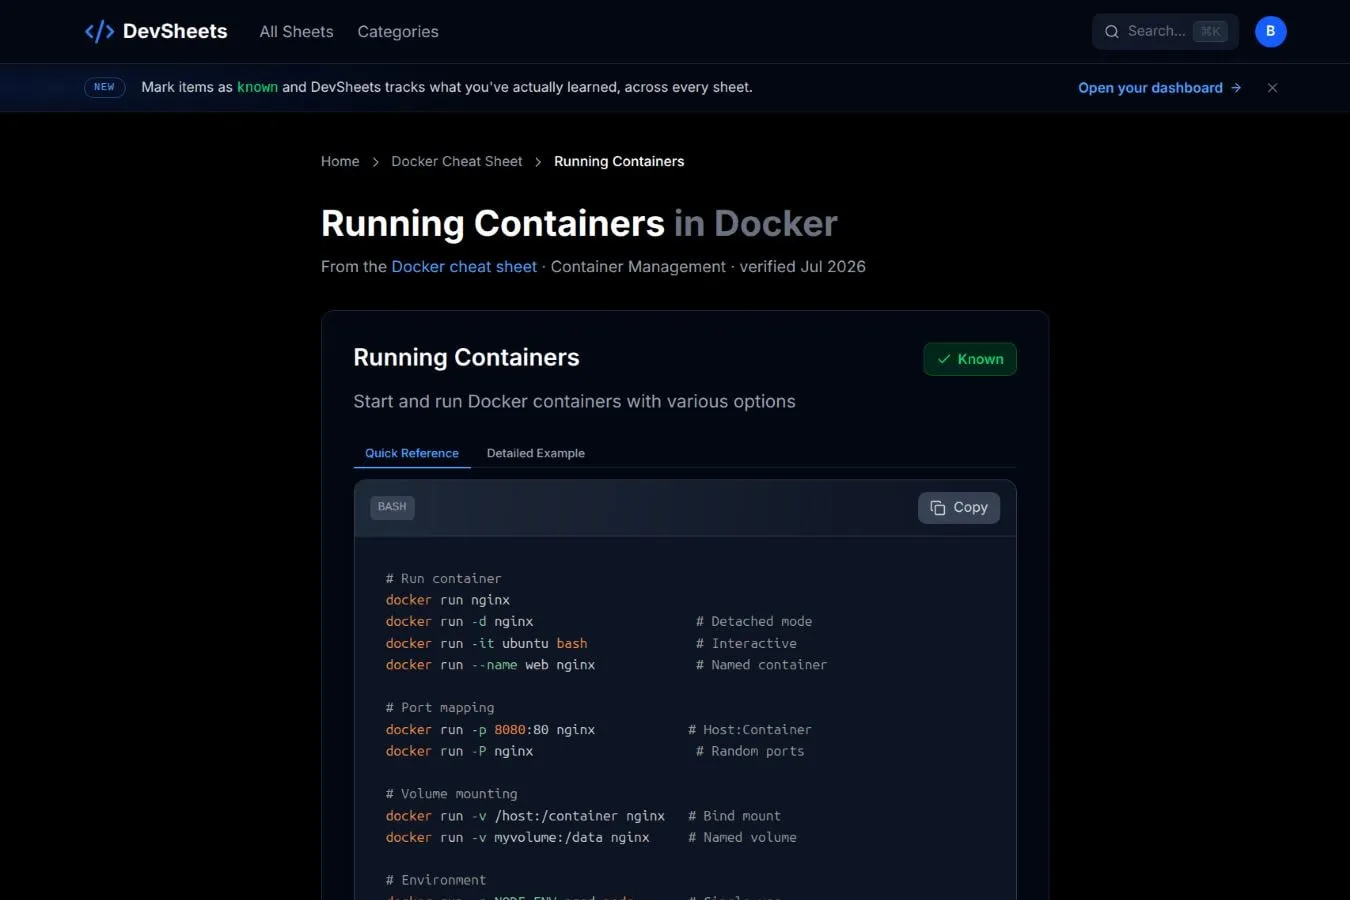This screenshot has width=1350, height=900.
Task: Click the dashboard arrow icon
Action: tap(1236, 88)
